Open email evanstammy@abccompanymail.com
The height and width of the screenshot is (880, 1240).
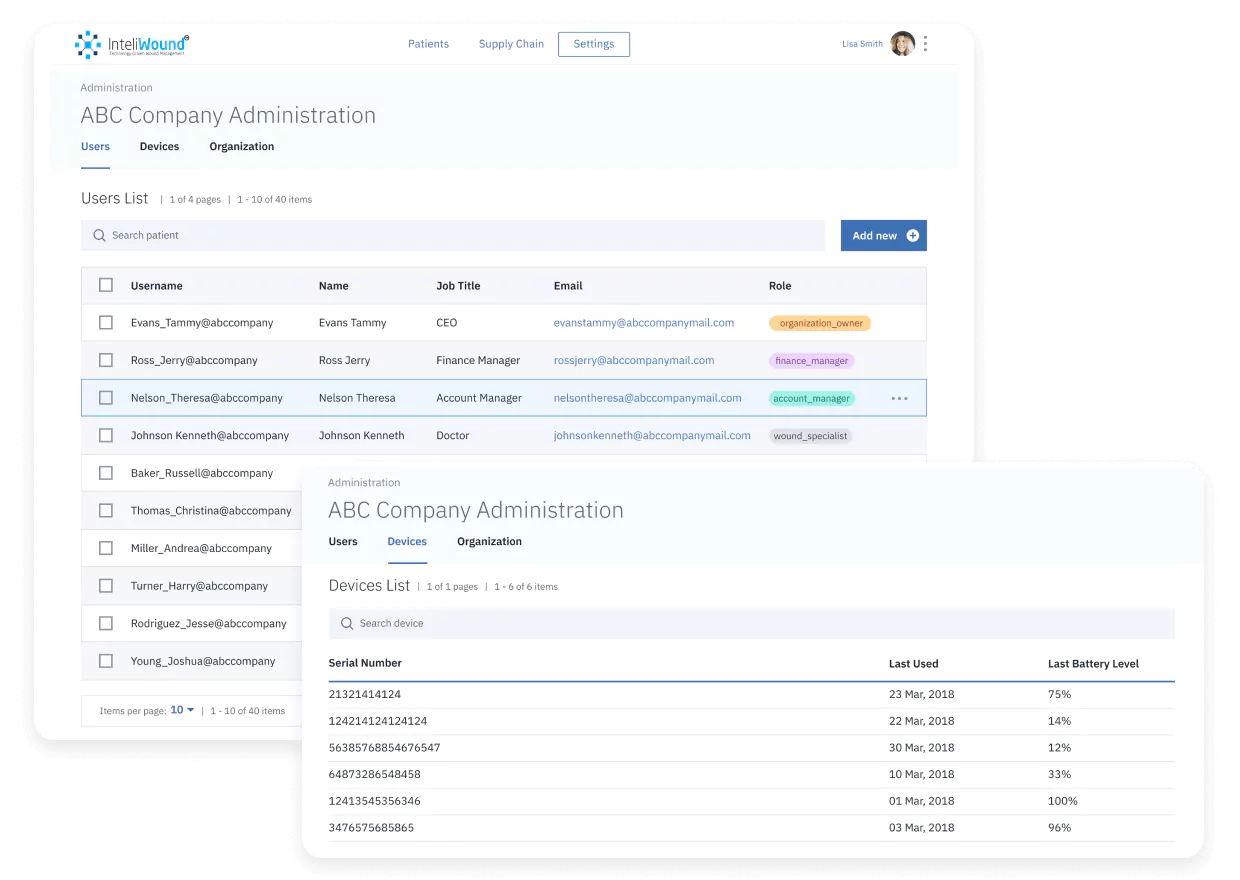[x=644, y=323]
